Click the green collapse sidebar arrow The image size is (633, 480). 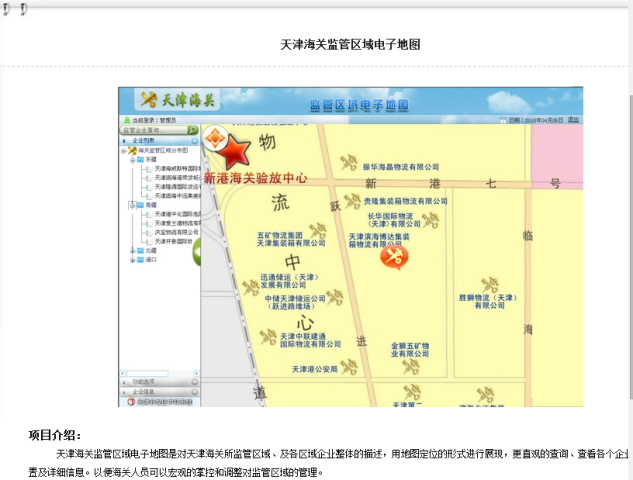click(197, 252)
